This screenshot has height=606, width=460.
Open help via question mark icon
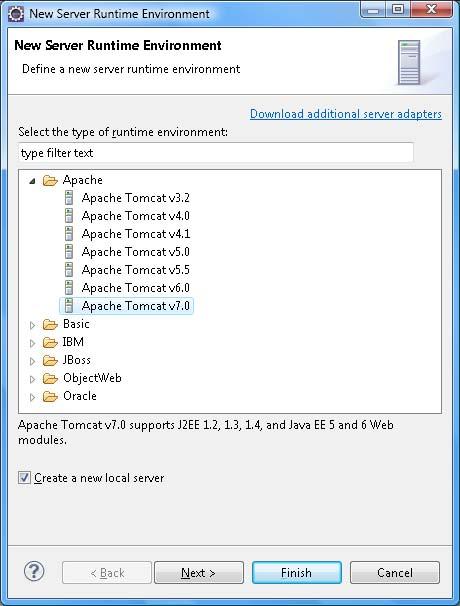(34, 571)
